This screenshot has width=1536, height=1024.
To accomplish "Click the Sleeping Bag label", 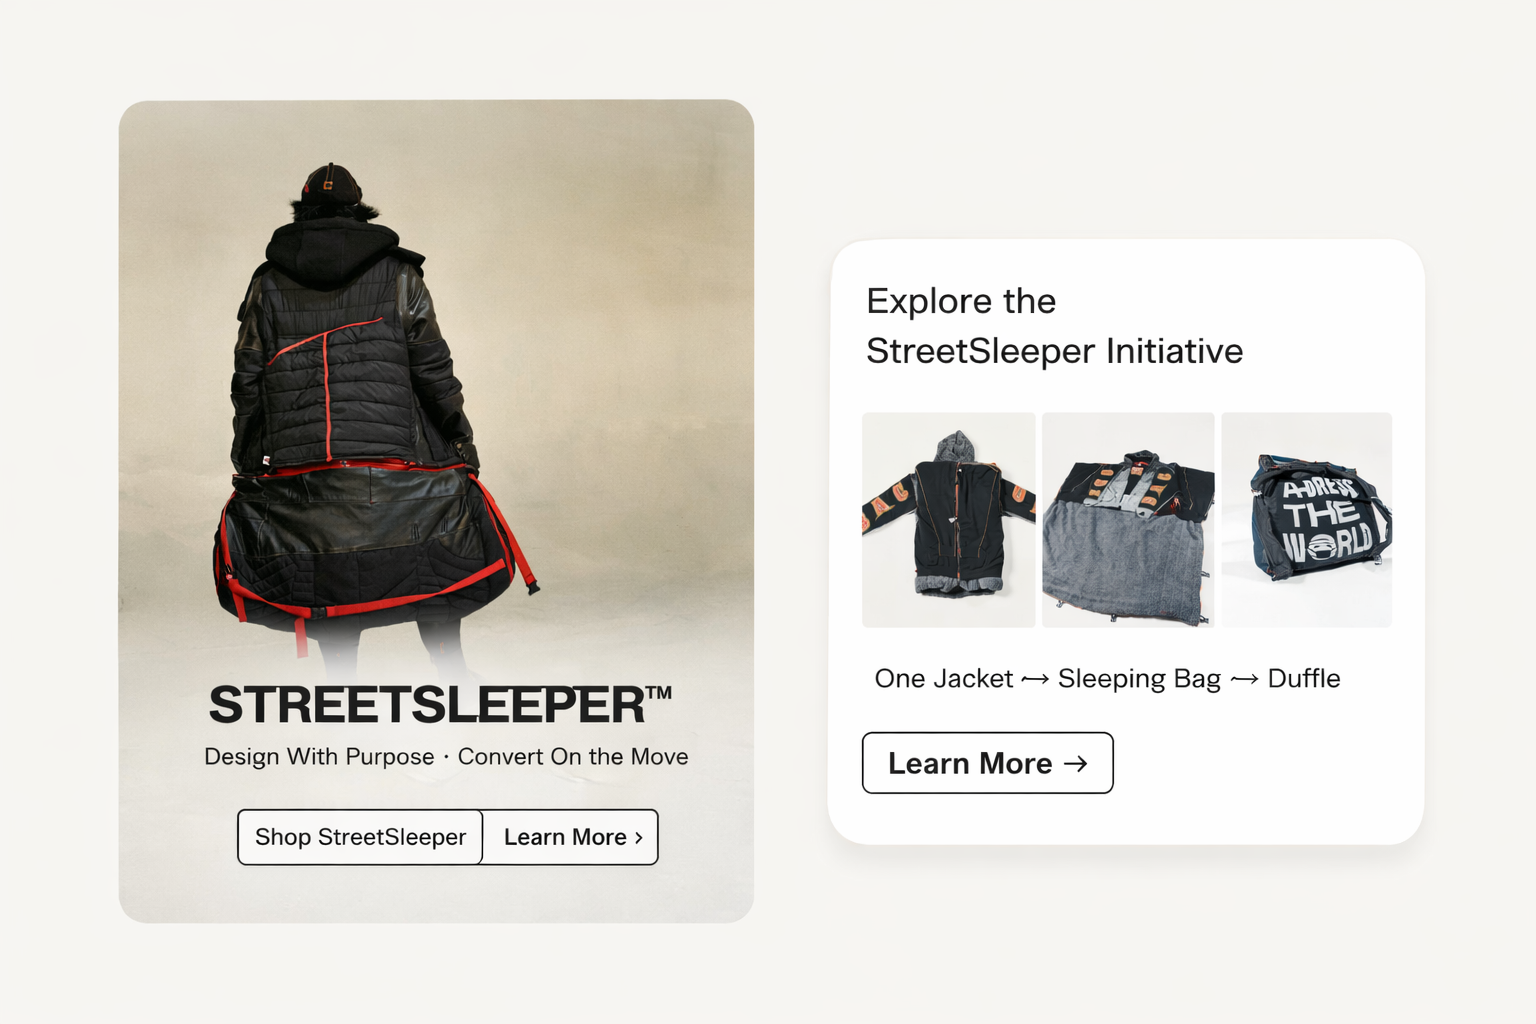I will click(x=1139, y=679).
